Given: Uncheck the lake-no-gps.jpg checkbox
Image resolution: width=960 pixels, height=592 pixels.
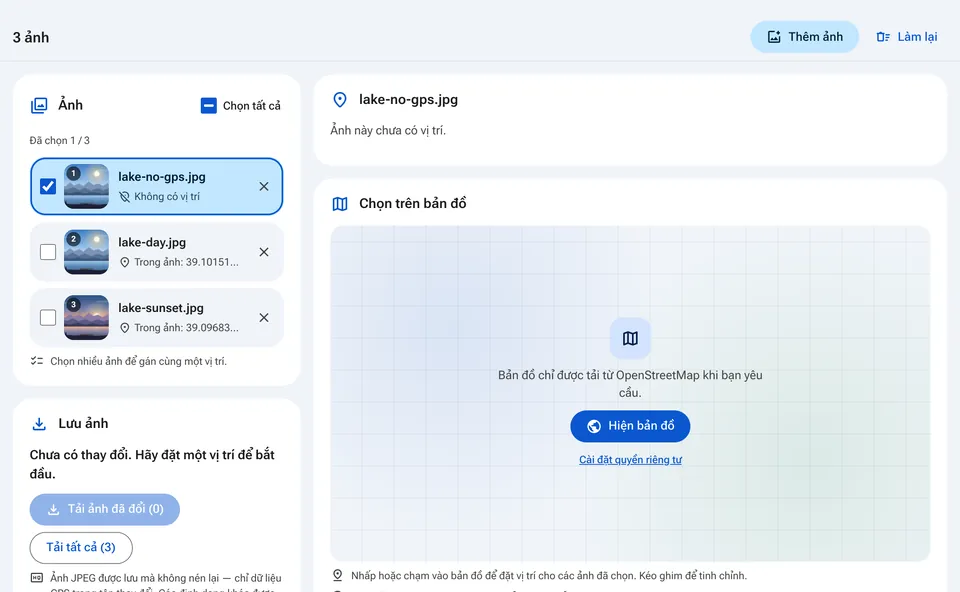Looking at the screenshot, I should [48, 186].
